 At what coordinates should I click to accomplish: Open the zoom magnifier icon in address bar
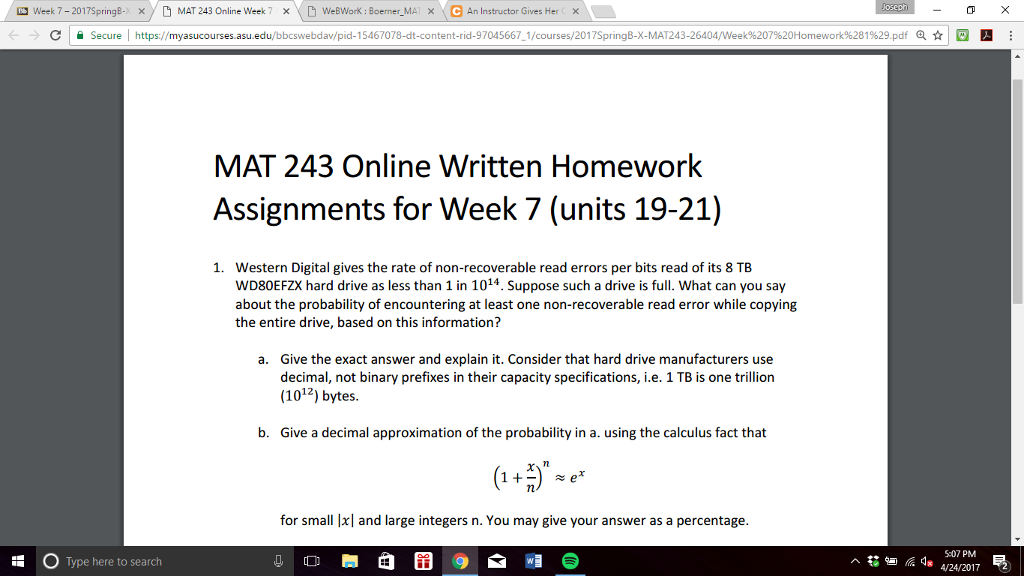tap(921, 35)
